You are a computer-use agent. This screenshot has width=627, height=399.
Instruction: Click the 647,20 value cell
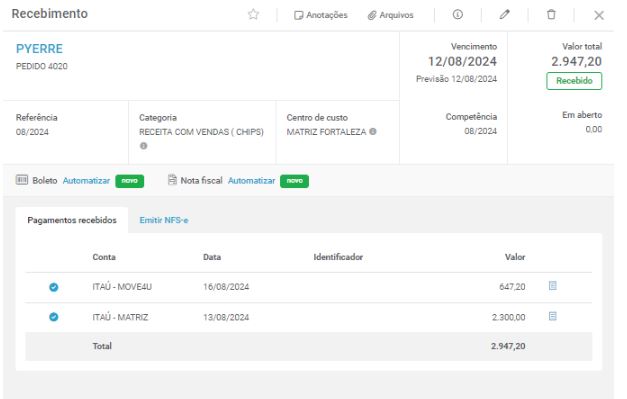tap(512, 287)
